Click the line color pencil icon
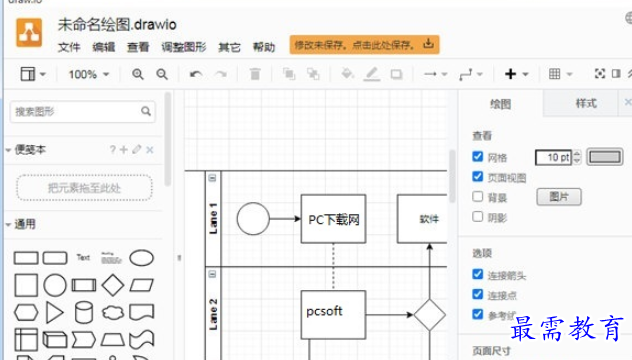Viewport: 632px width, 360px height. pyautogui.click(x=372, y=74)
